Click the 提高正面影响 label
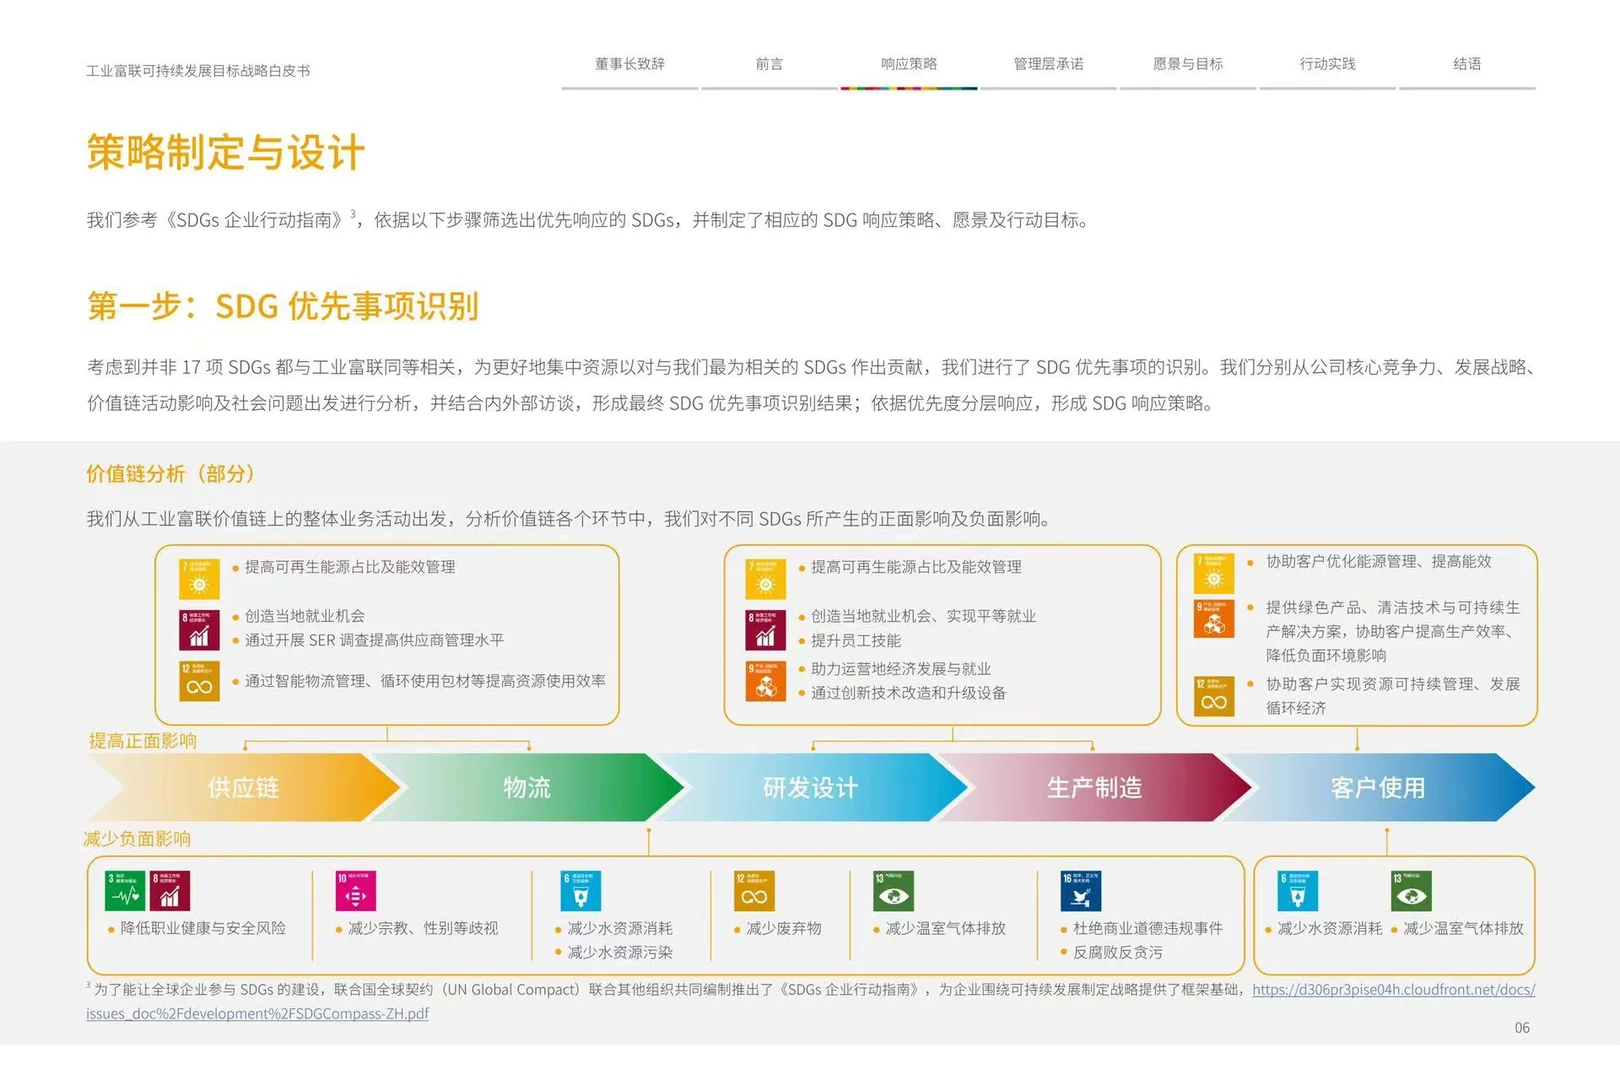 pyautogui.click(x=143, y=741)
